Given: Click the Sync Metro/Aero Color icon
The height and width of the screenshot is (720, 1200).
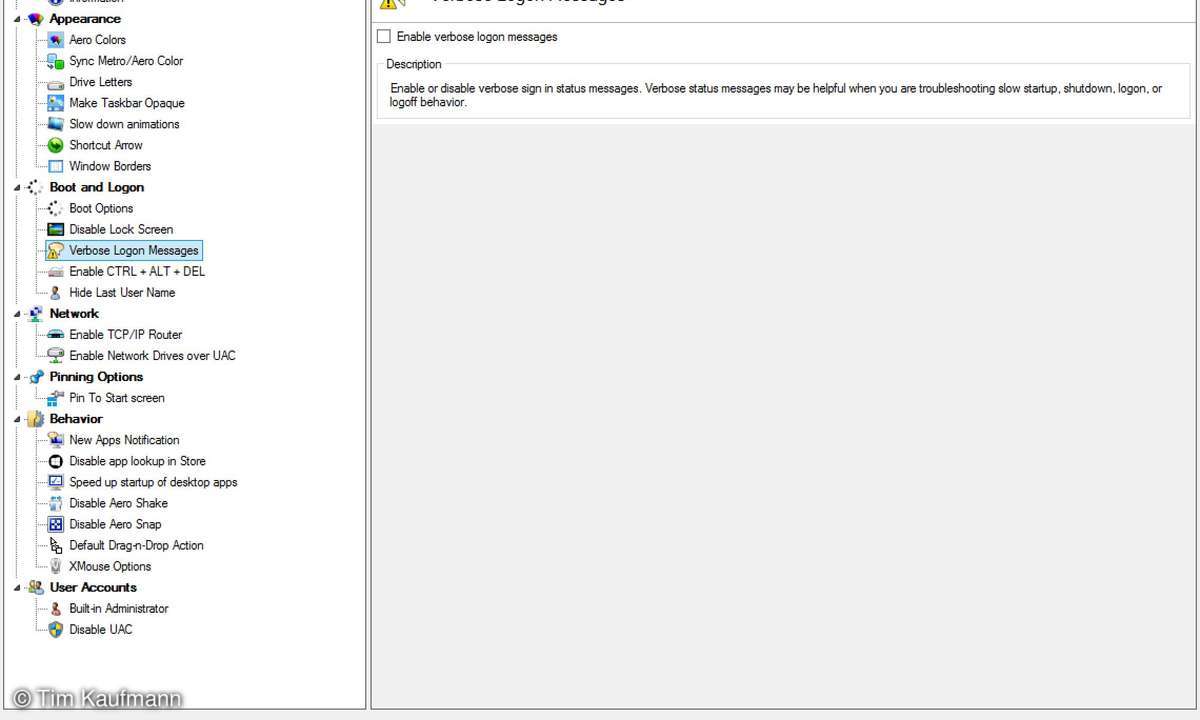Looking at the screenshot, I should (56, 61).
